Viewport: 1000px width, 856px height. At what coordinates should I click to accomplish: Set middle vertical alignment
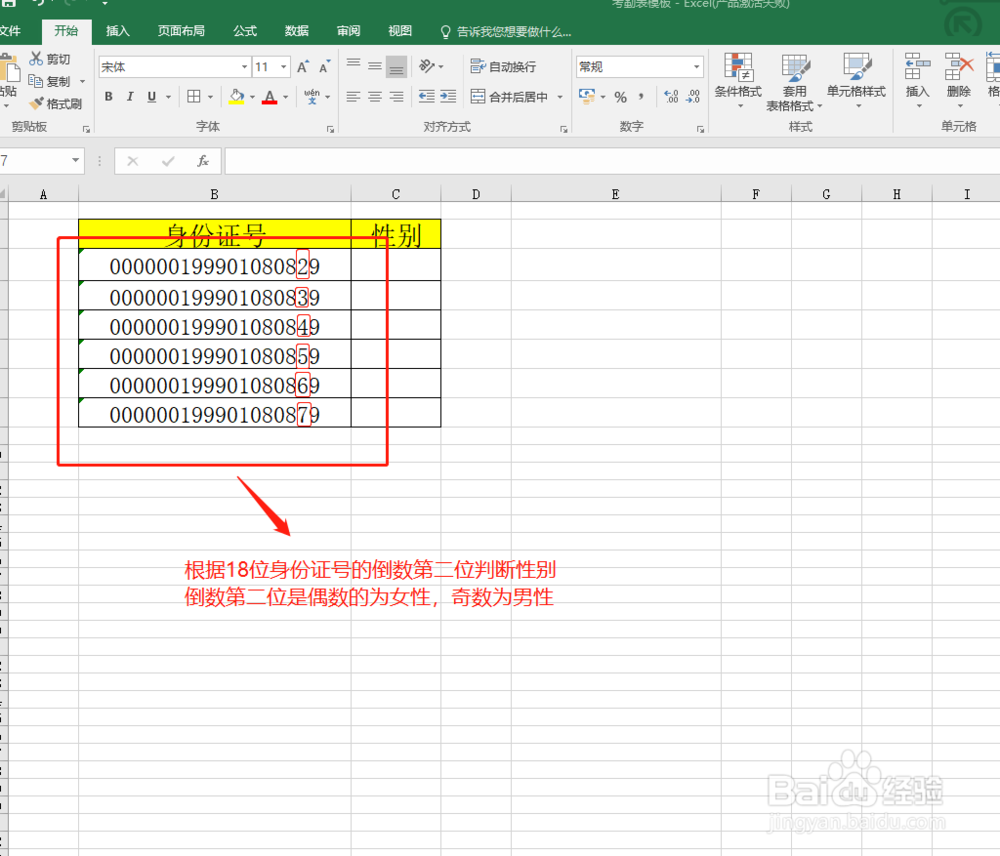click(375, 65)
